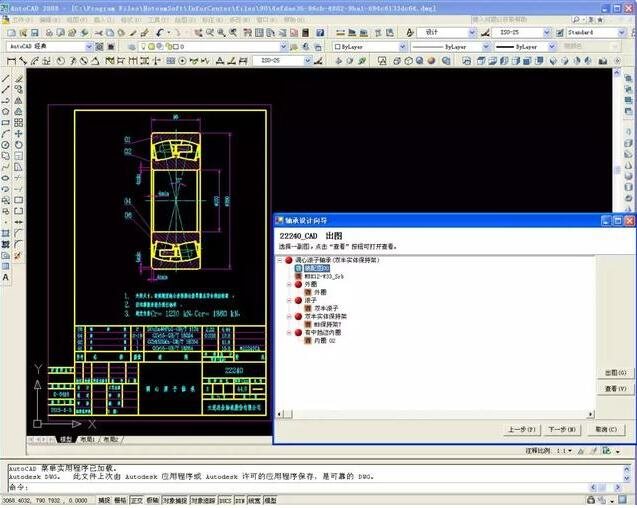Click the Linear dimension icon in the dimension toolbar
Screen dimensions: 637x508
click(8, 60)
